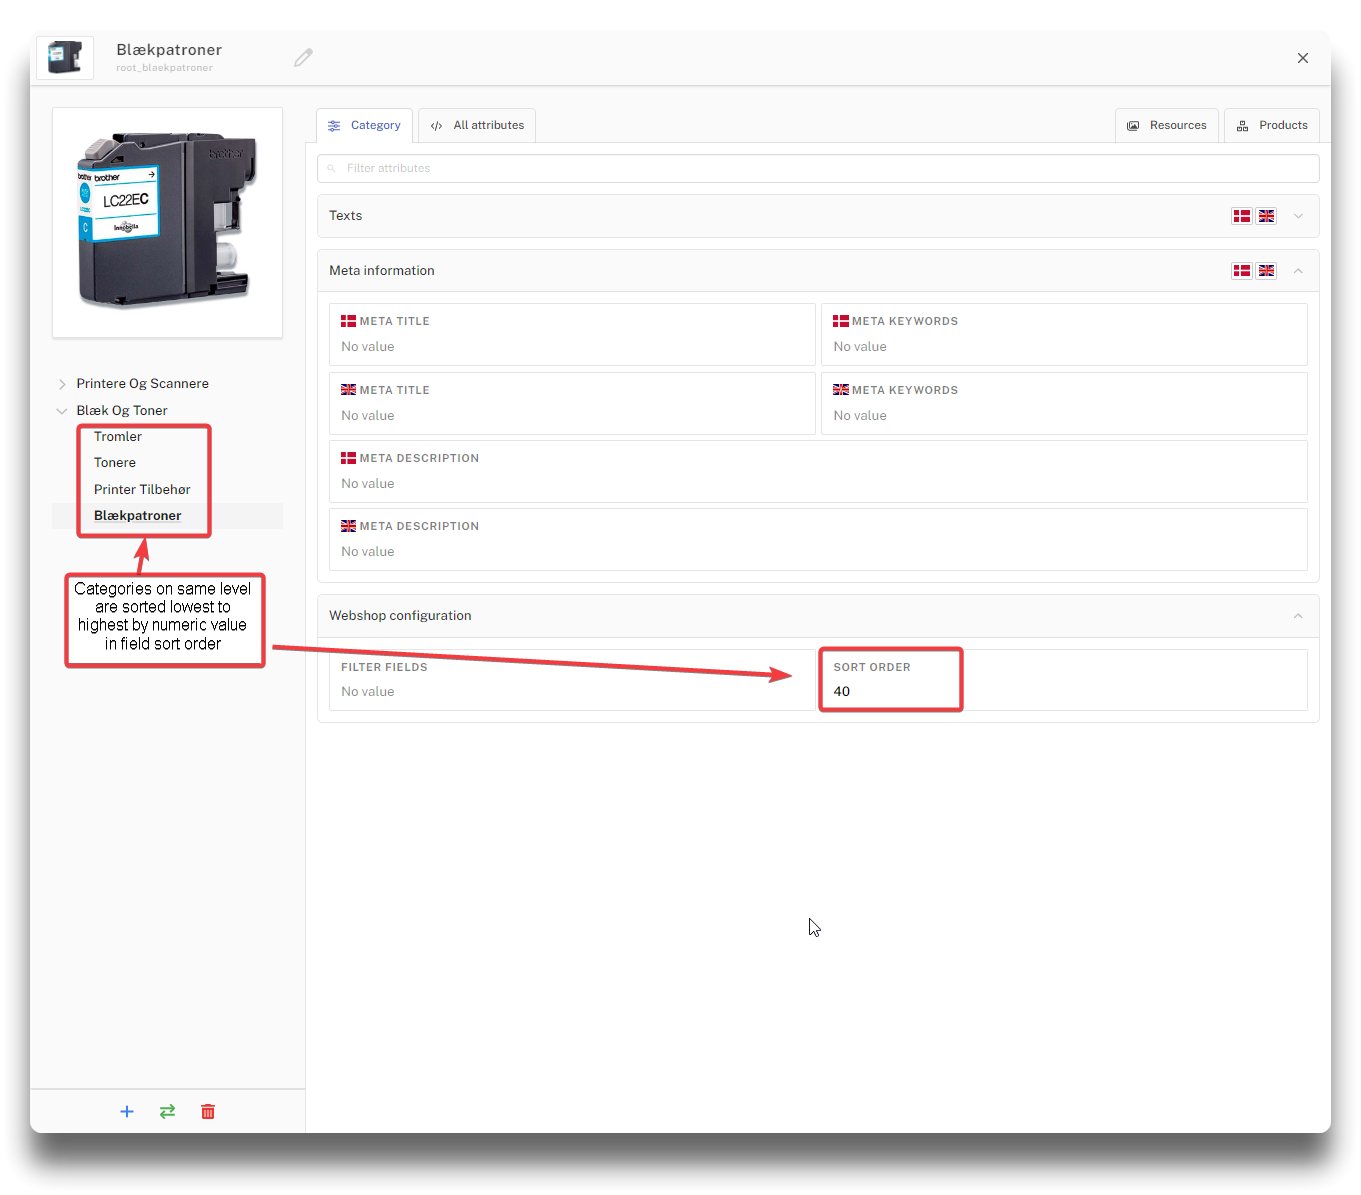
Task: Toggle Danish flag in Texts section
Action: point(1241,216)
